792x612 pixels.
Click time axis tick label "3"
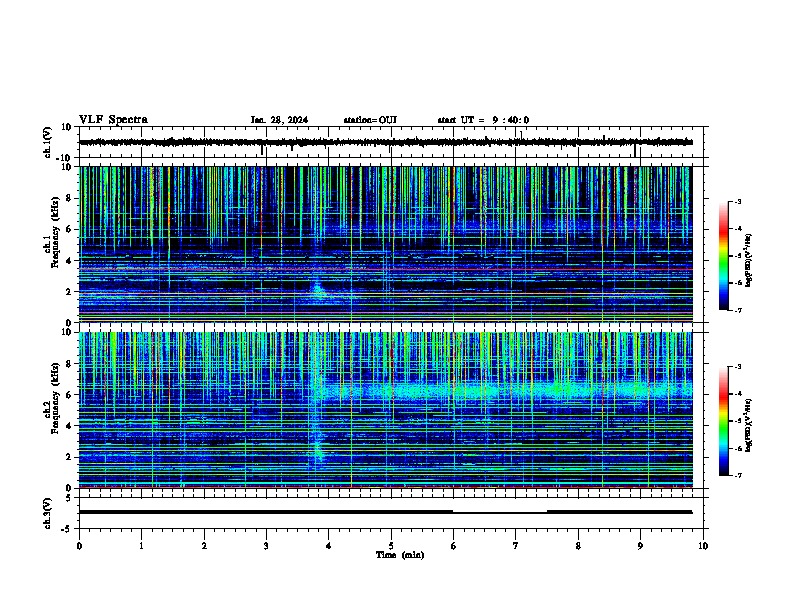point(266,546)
